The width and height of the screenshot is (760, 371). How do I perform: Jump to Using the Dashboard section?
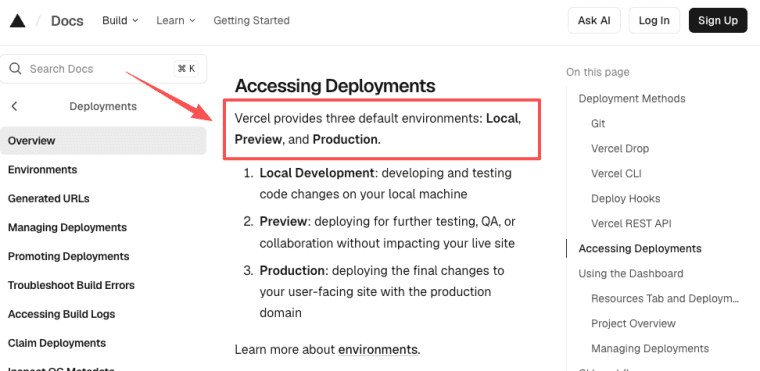click(631, 274)
